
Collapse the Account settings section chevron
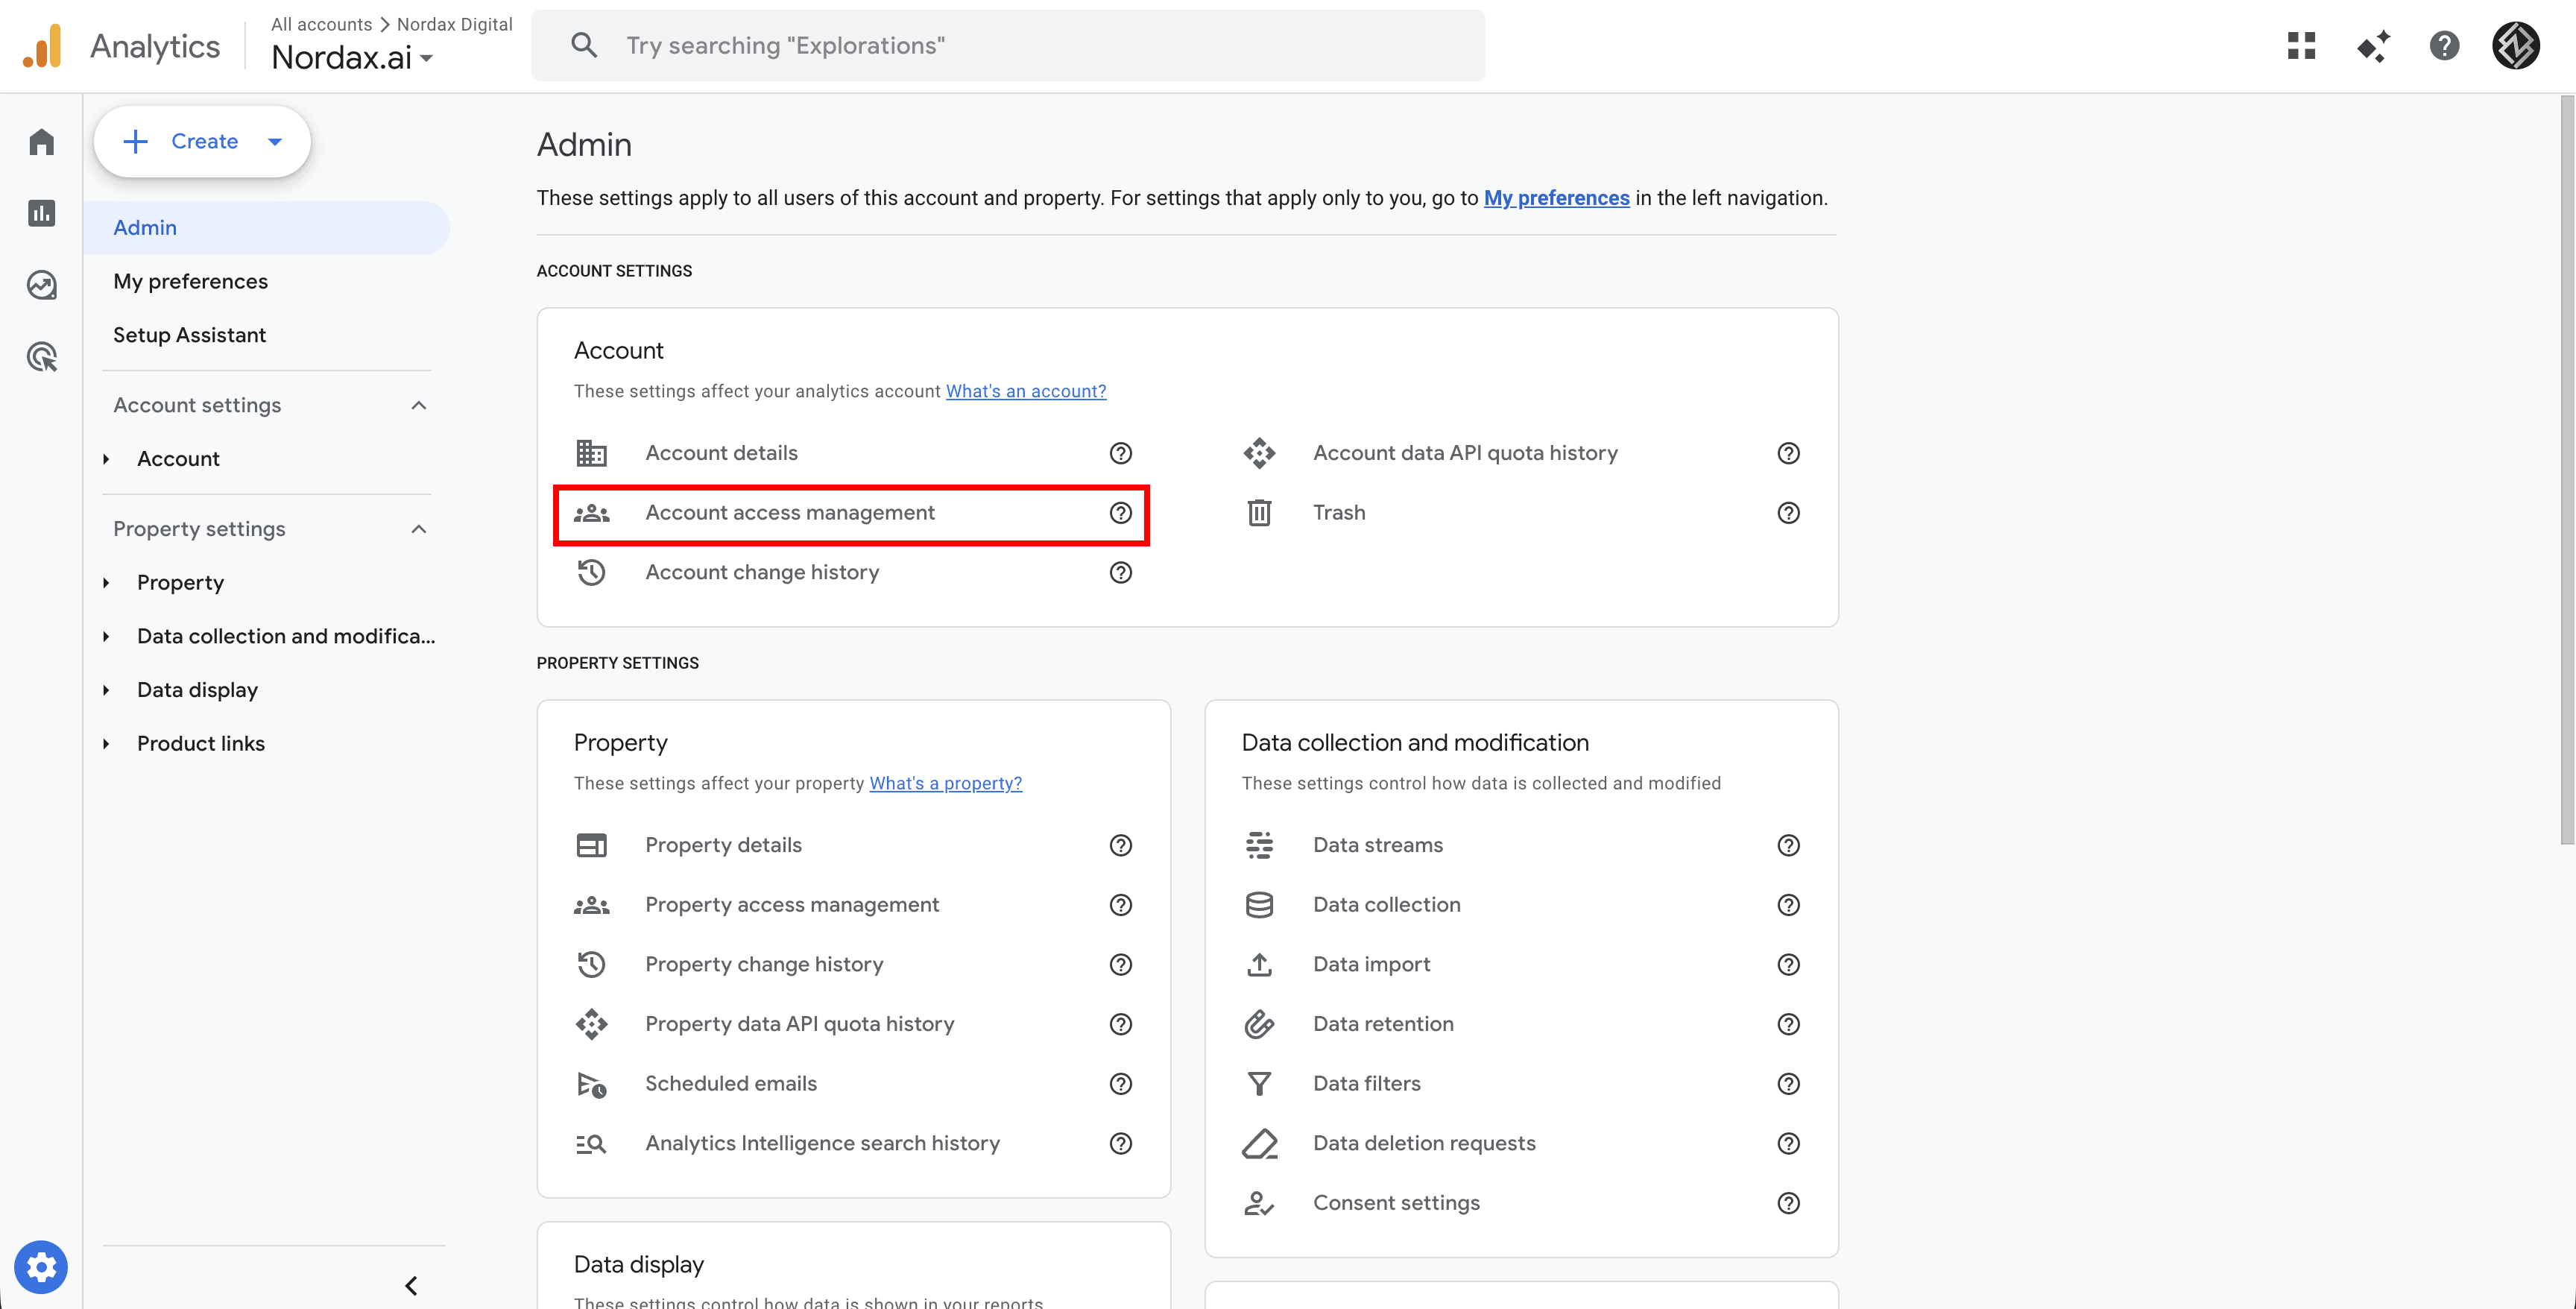[418, 405]
